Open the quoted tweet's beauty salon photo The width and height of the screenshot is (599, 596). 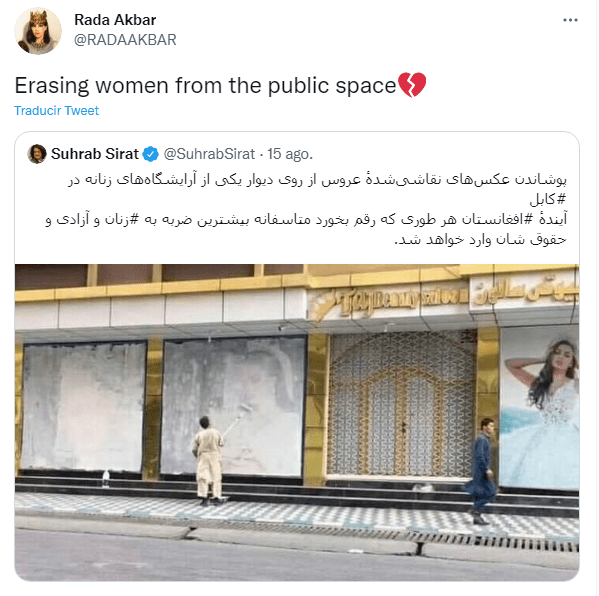click(x=297, y=422)
